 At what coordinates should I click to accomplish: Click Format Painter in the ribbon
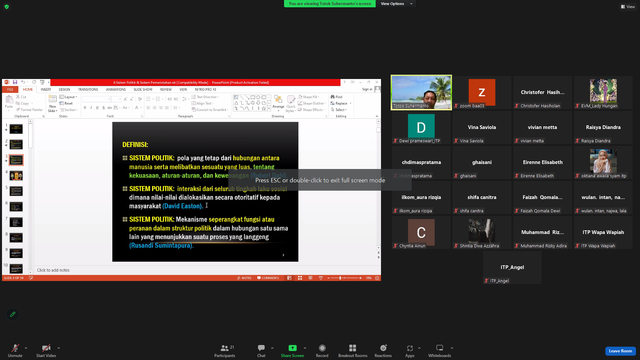[29, 110]
